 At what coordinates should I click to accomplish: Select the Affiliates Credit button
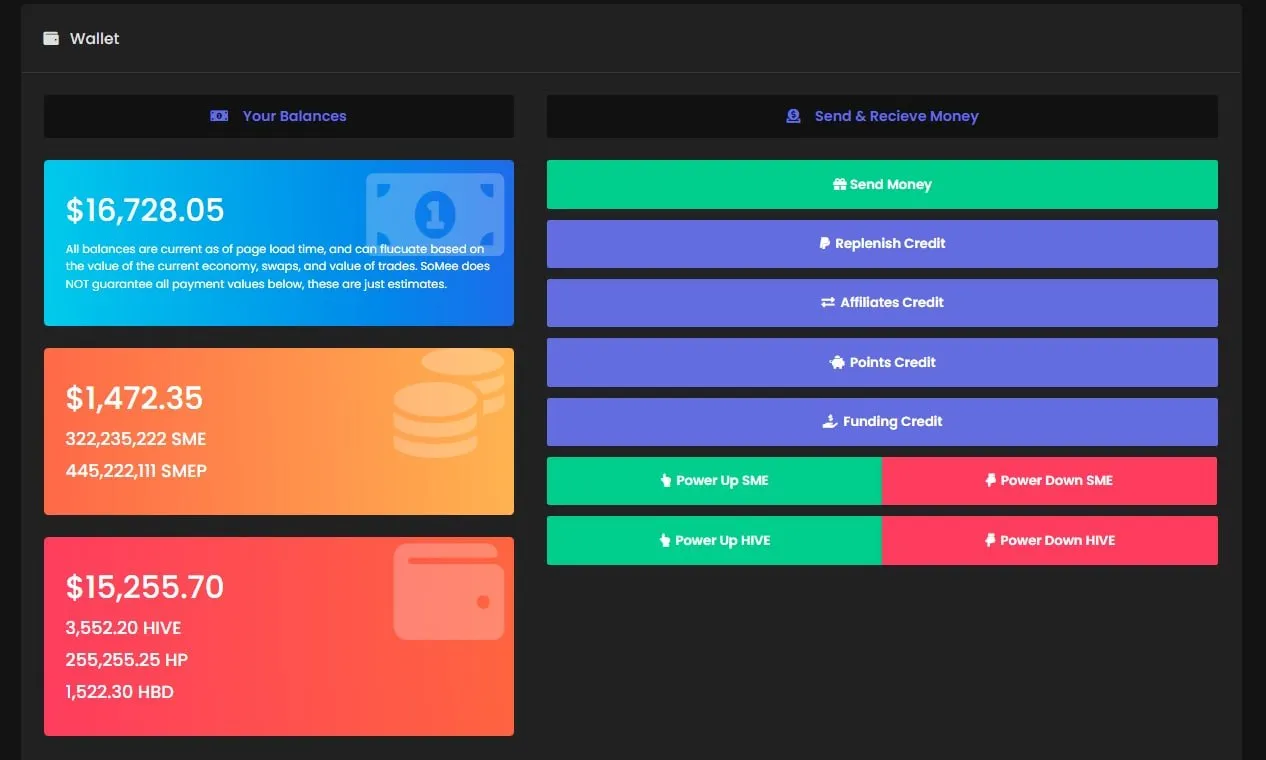click(x=882, y=303)
